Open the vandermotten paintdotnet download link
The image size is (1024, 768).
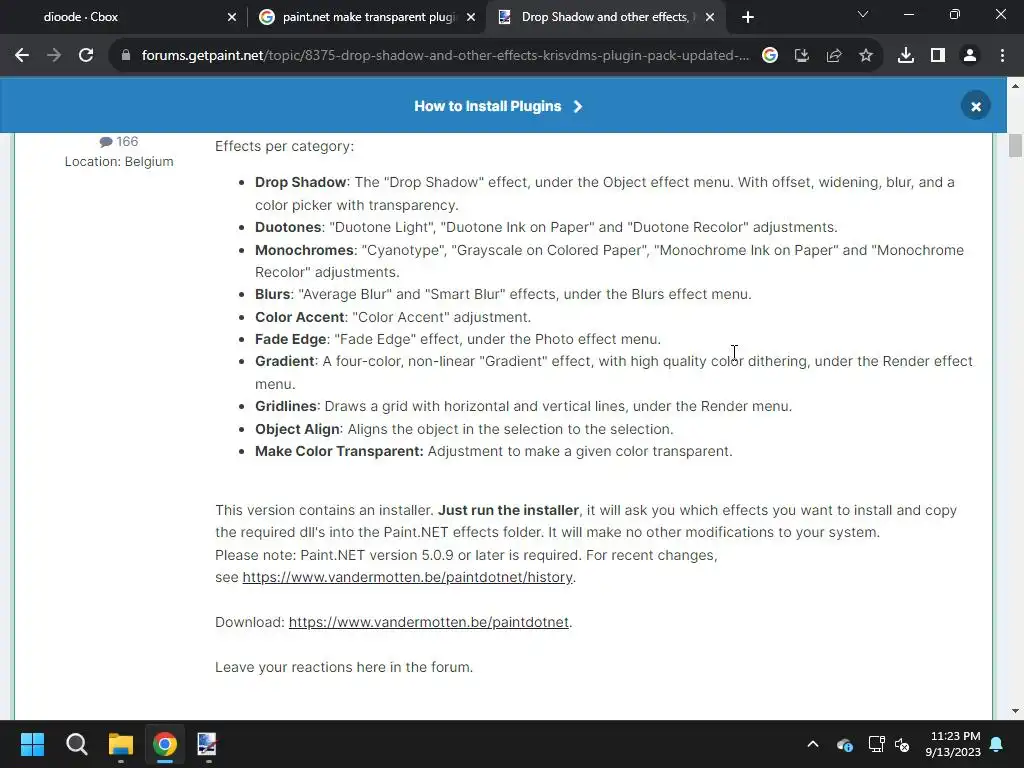coord(428,622)
